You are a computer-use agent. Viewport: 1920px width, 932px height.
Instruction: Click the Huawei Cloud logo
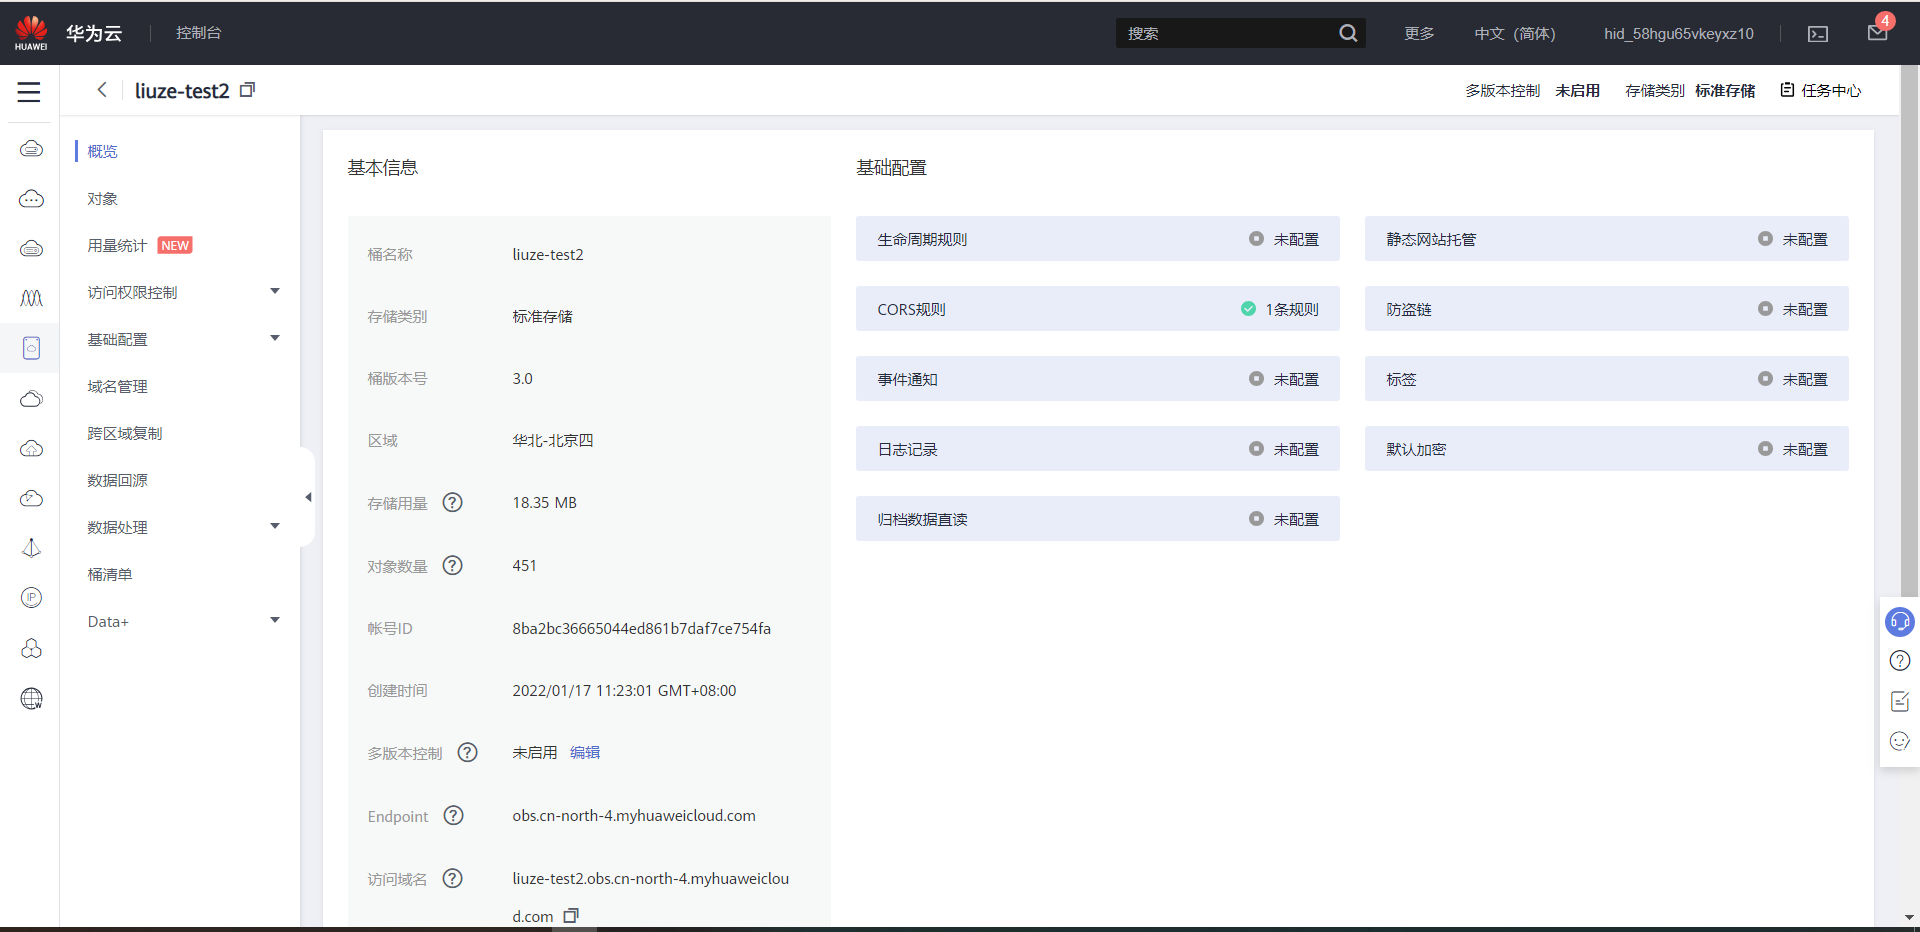(31, 32)
